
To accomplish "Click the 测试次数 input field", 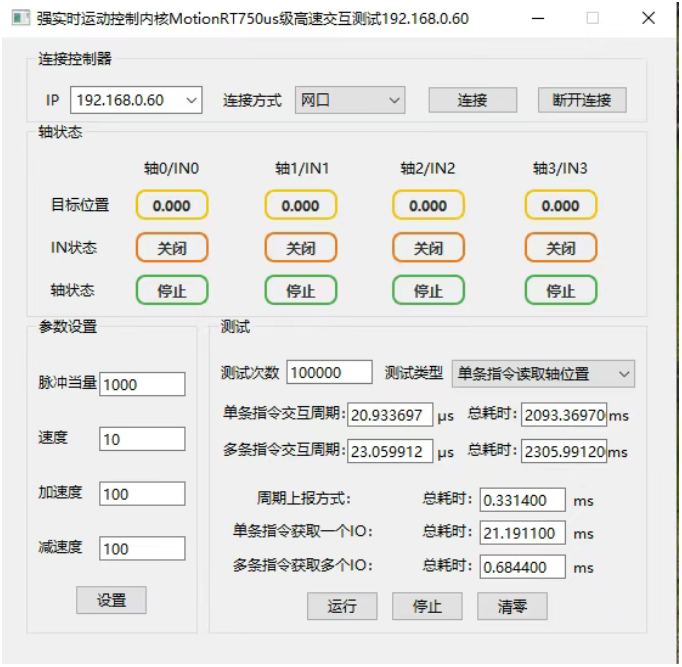I will 329,372.
